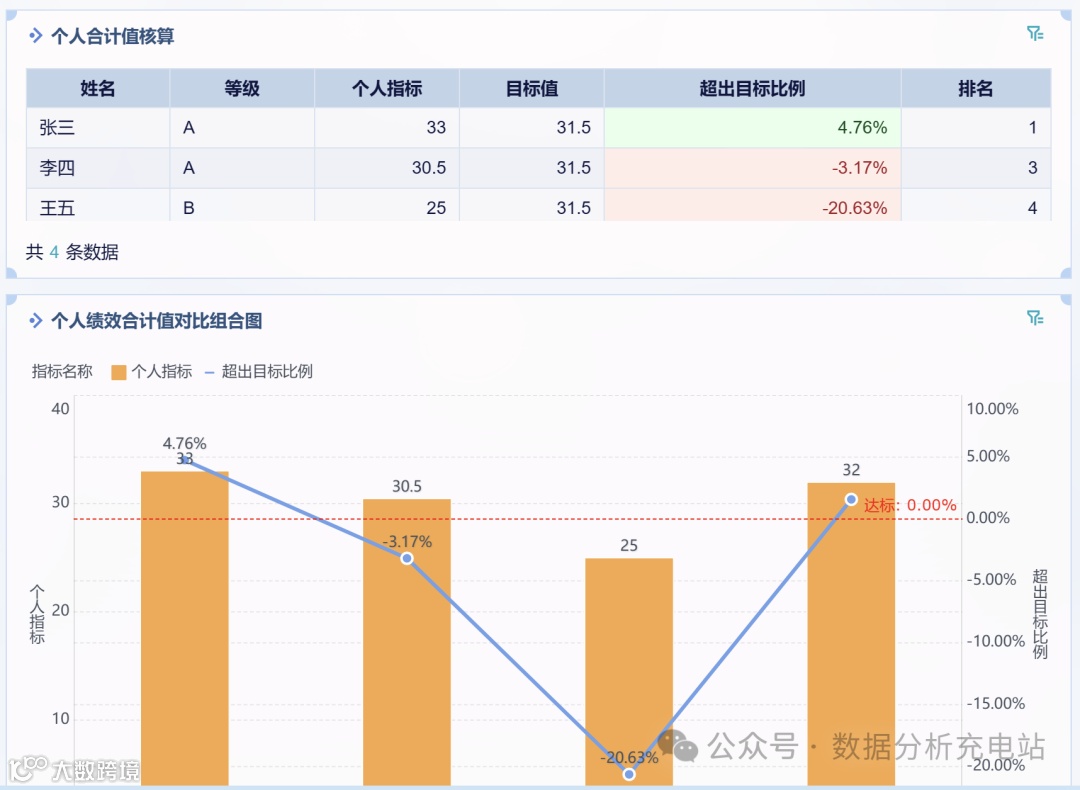Image resolution: width=1080 pixels, height=790 pixels.
Task: Click the 个人绩效合计值对比组合图 panel title
Action: tap(156, 321)
